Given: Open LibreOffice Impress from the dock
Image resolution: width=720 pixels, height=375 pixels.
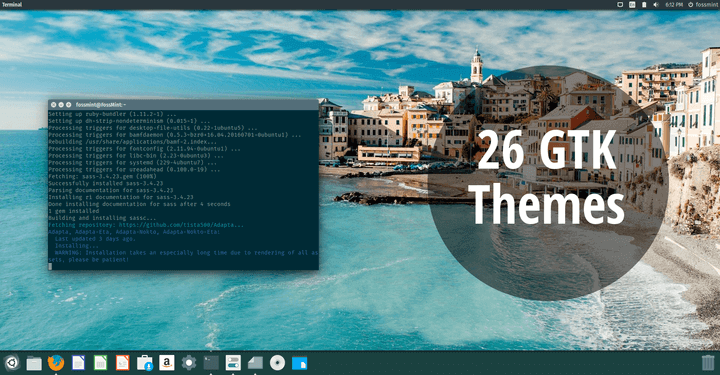Looking at the screenshot, I should pyautogui.click(x=123, y=363).
